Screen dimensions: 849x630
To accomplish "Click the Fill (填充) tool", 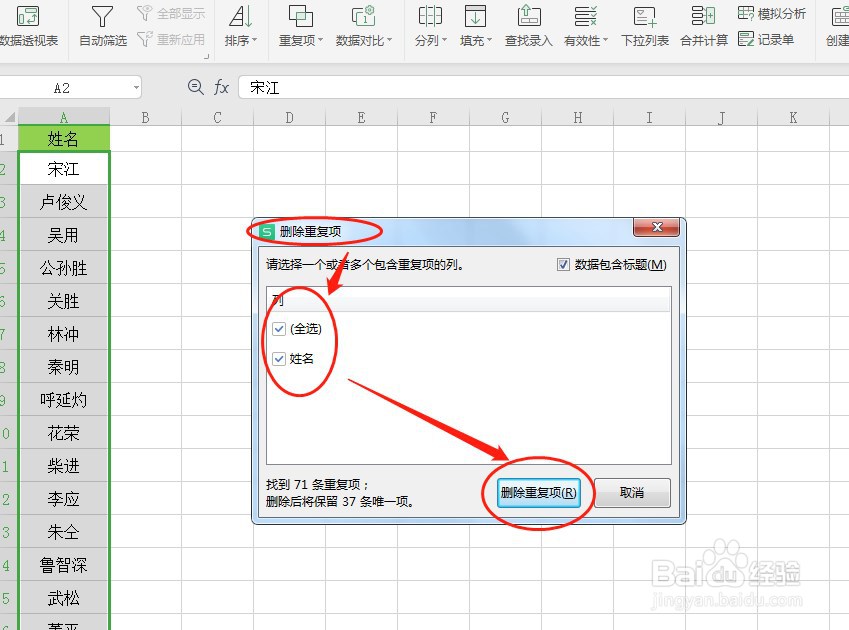I will (x=473, y=27).
